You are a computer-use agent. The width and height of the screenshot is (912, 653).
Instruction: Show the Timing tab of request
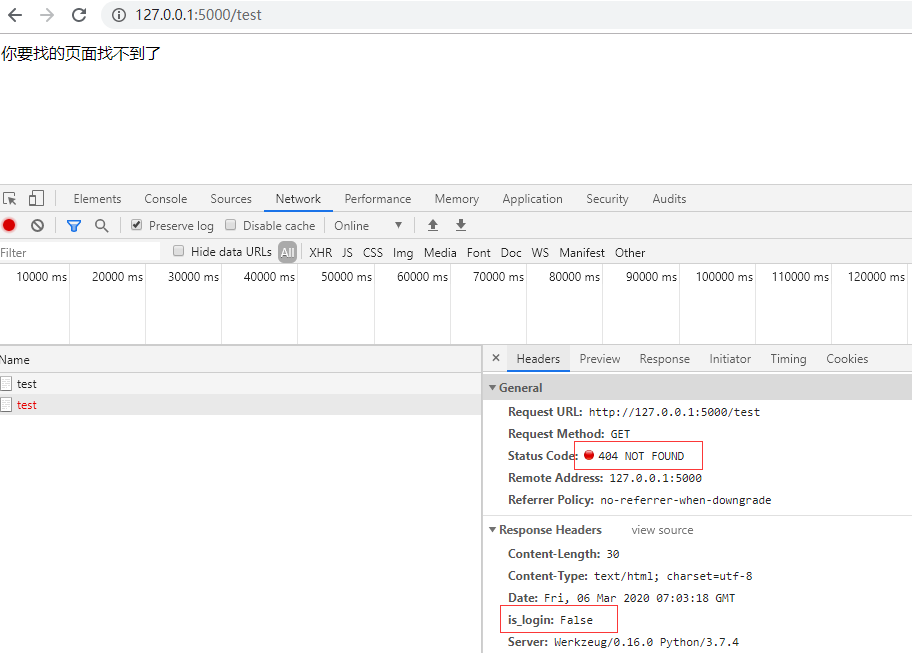[788, 359]
